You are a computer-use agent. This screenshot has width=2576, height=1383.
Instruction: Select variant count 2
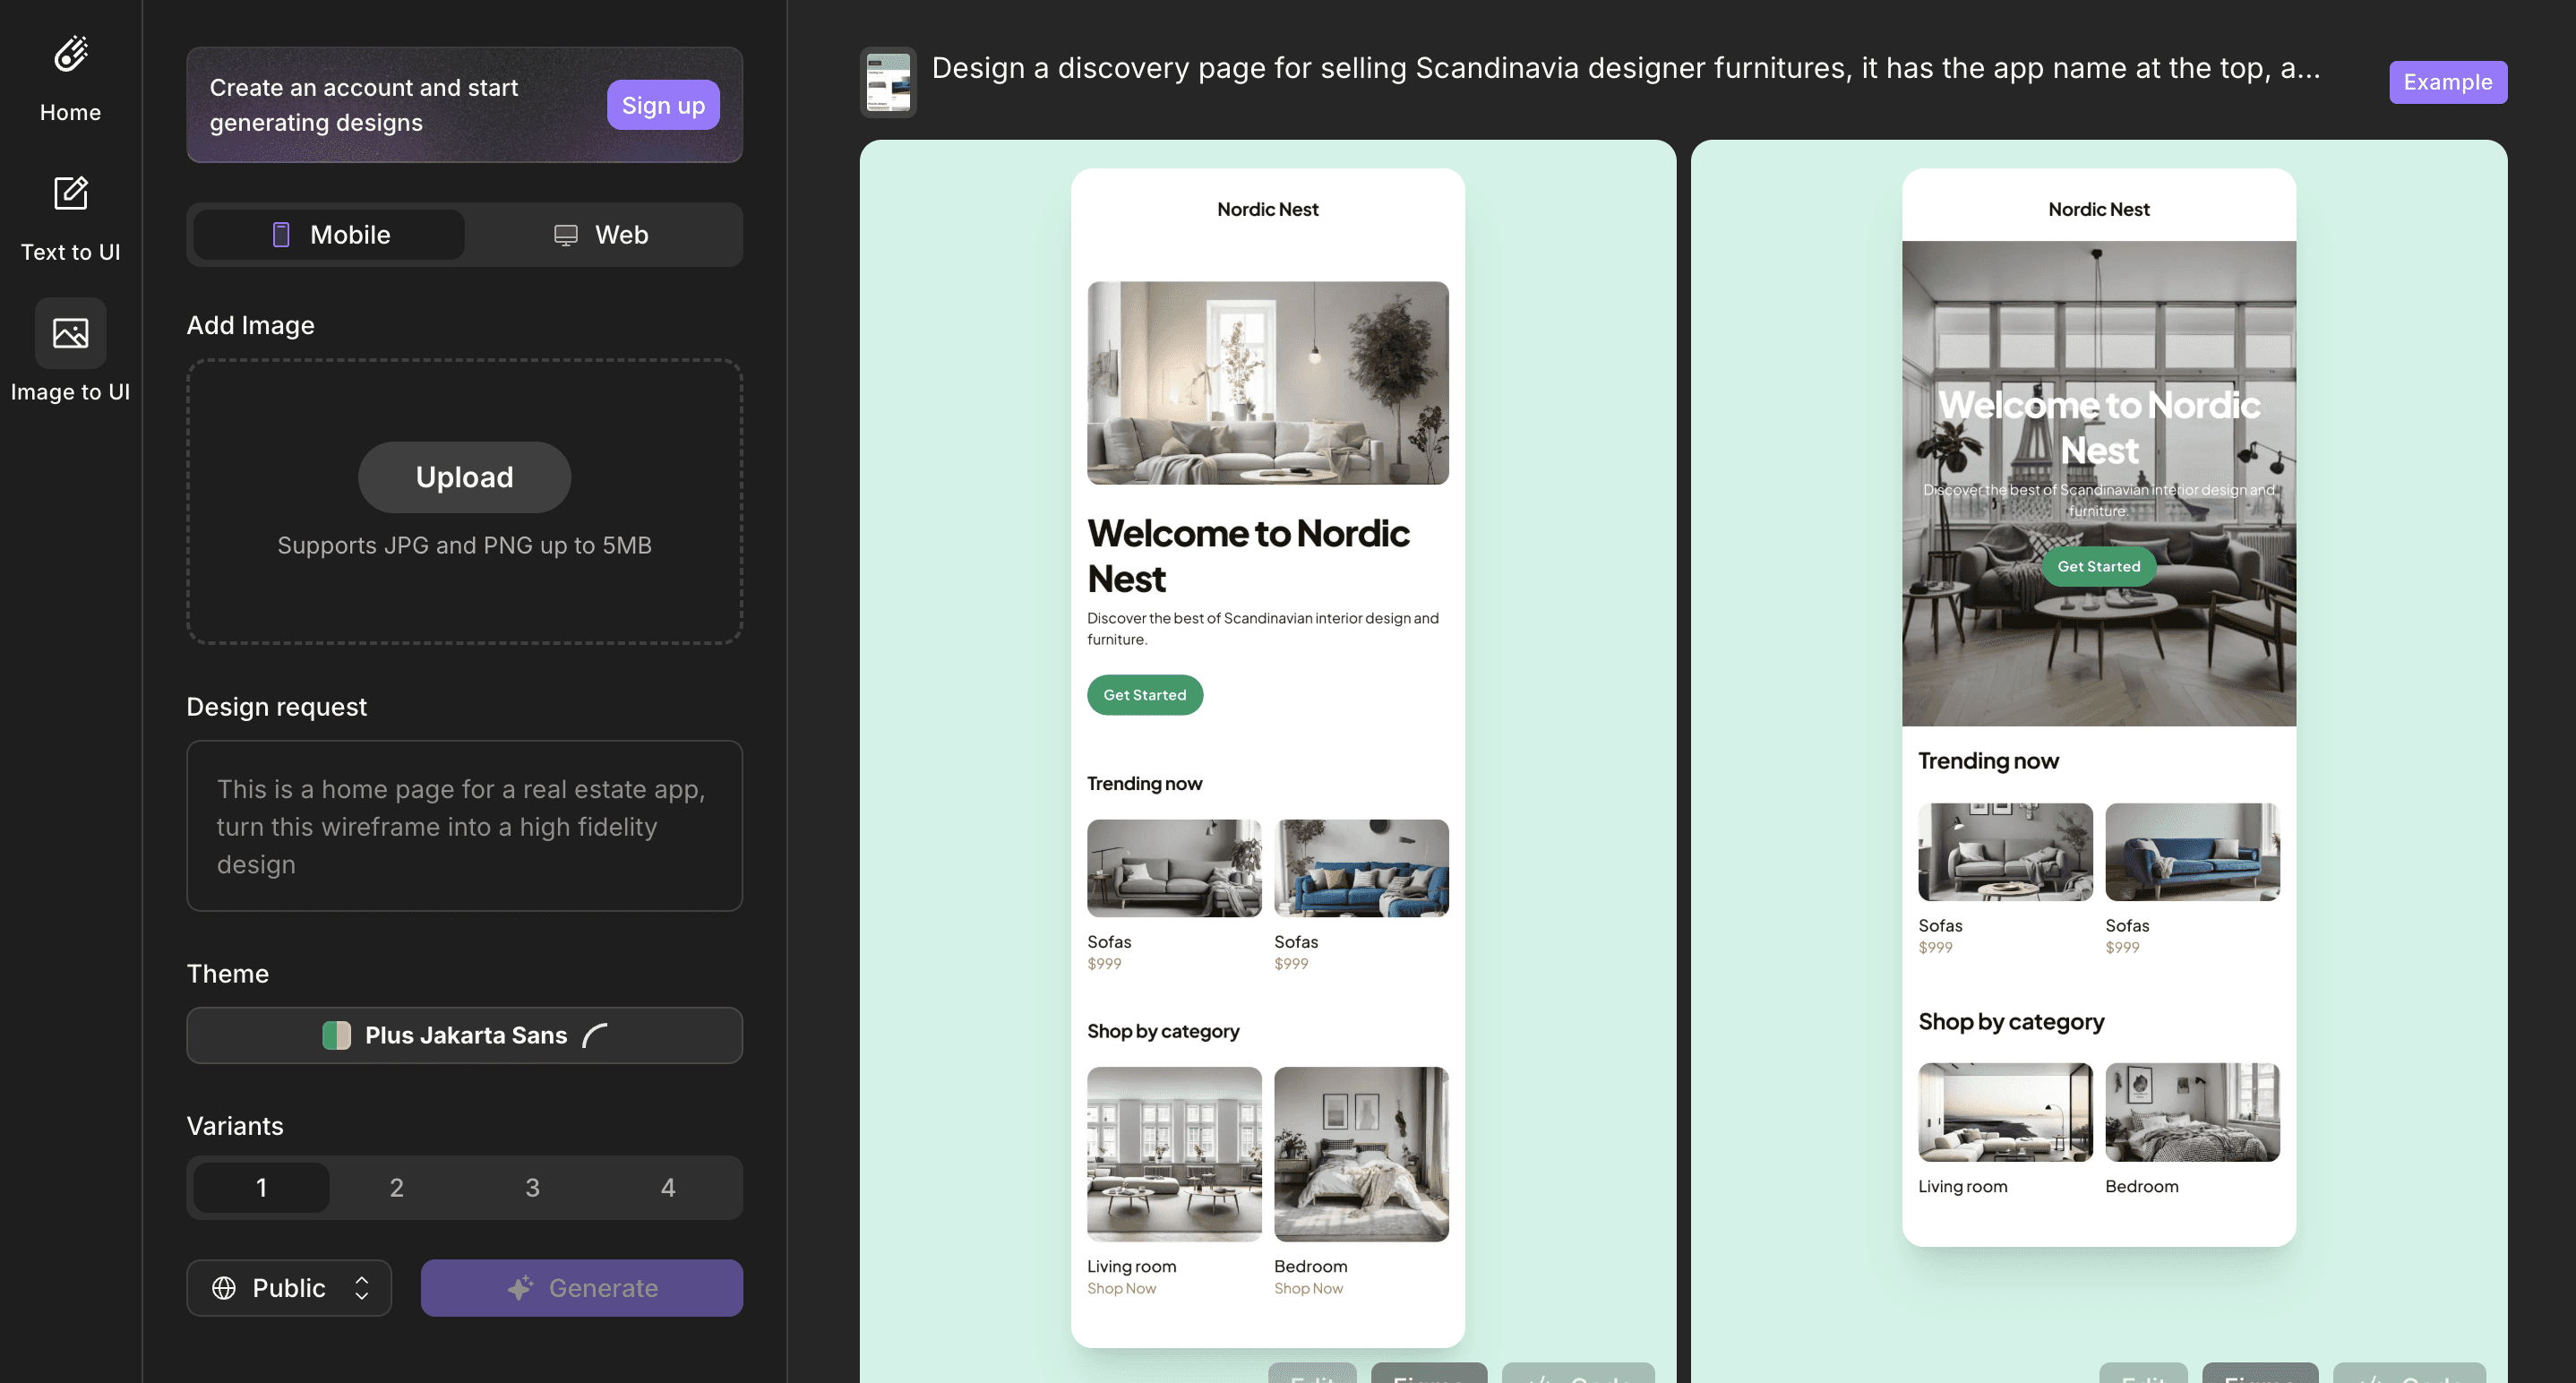[x=396, y=1188]
